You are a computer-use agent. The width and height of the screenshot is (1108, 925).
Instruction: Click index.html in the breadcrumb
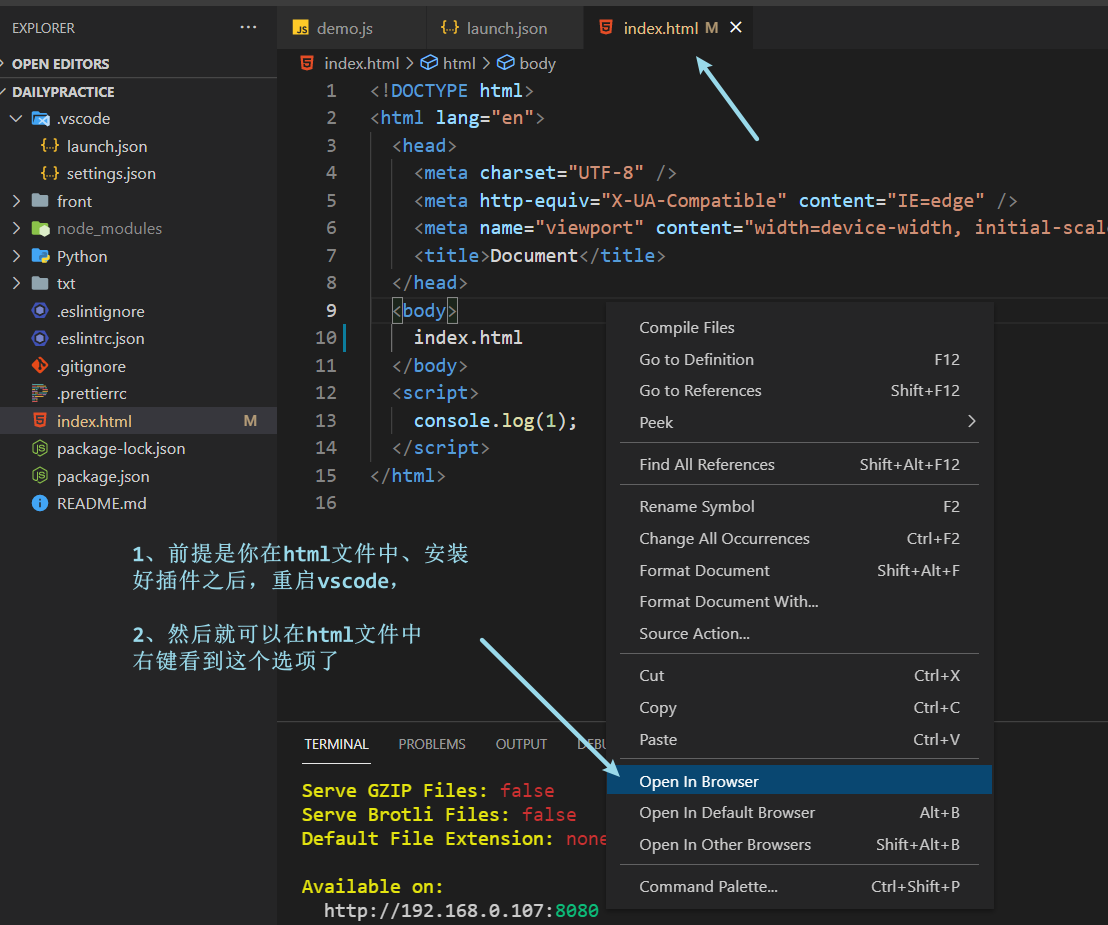[362, 64]
